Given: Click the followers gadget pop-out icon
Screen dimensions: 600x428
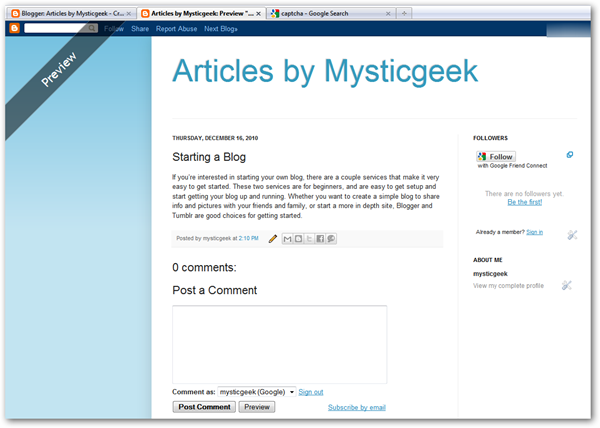Looking at the screenshot, I should click(569, 155).
